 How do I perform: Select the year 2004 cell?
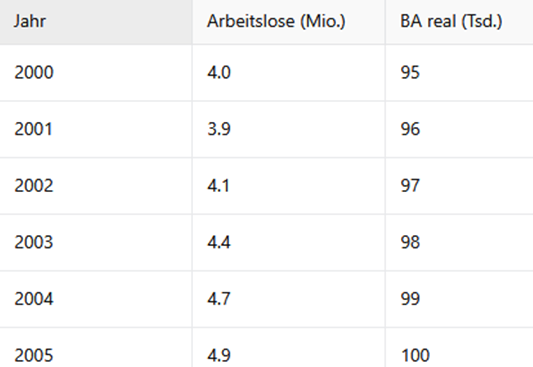coord(96,299)
